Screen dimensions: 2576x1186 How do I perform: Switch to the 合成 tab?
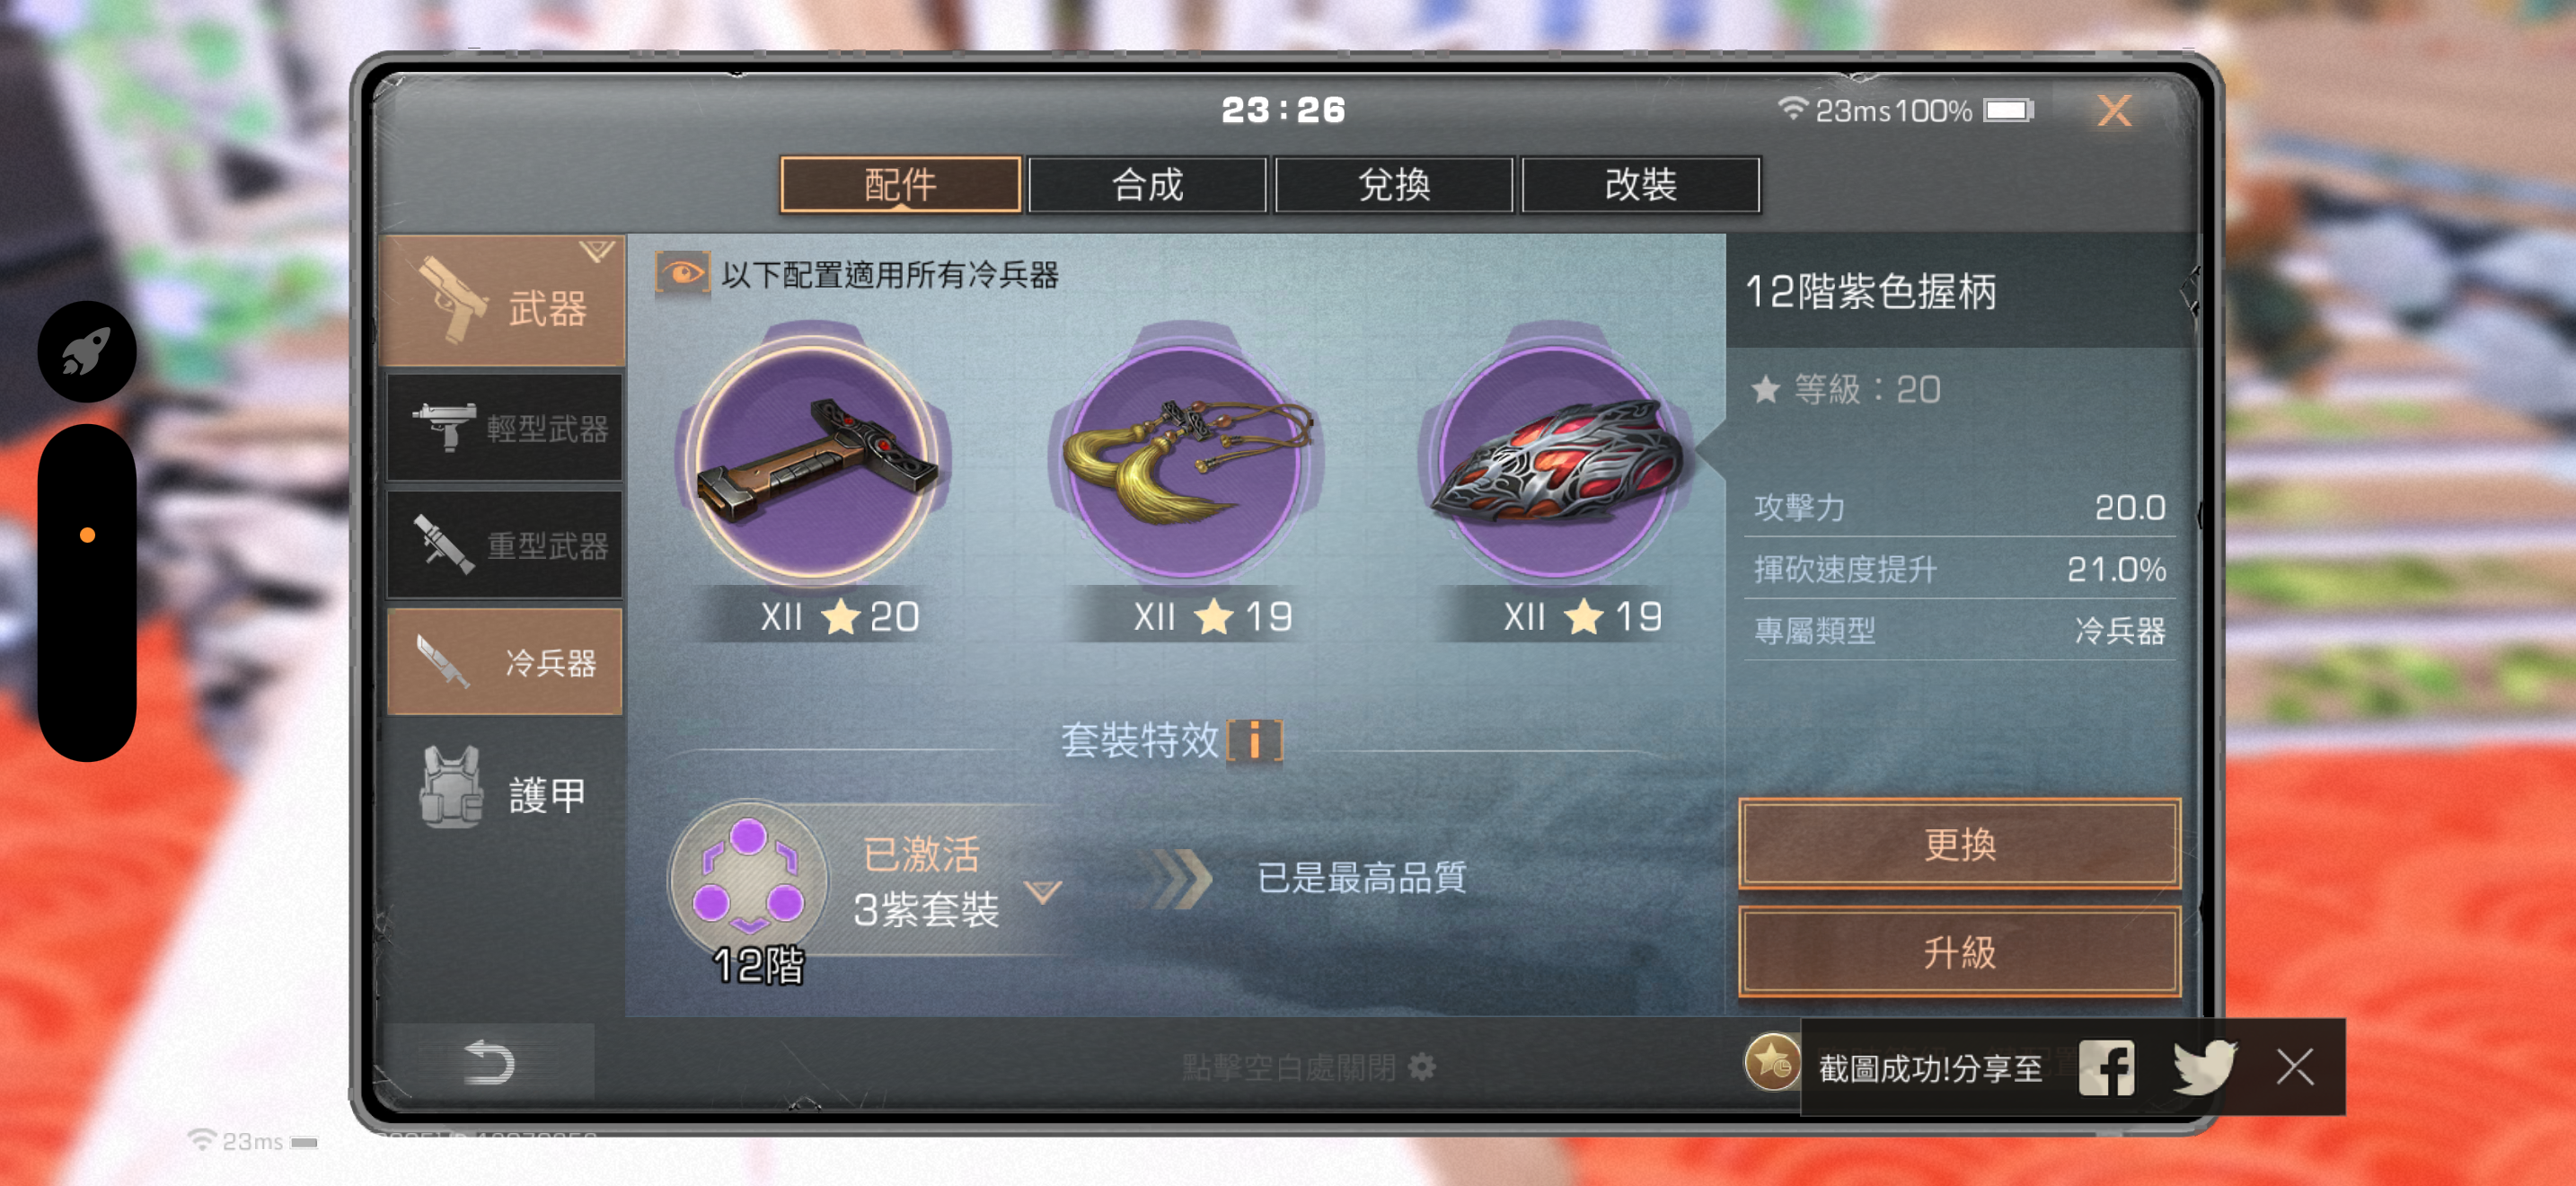point(1147,184)
